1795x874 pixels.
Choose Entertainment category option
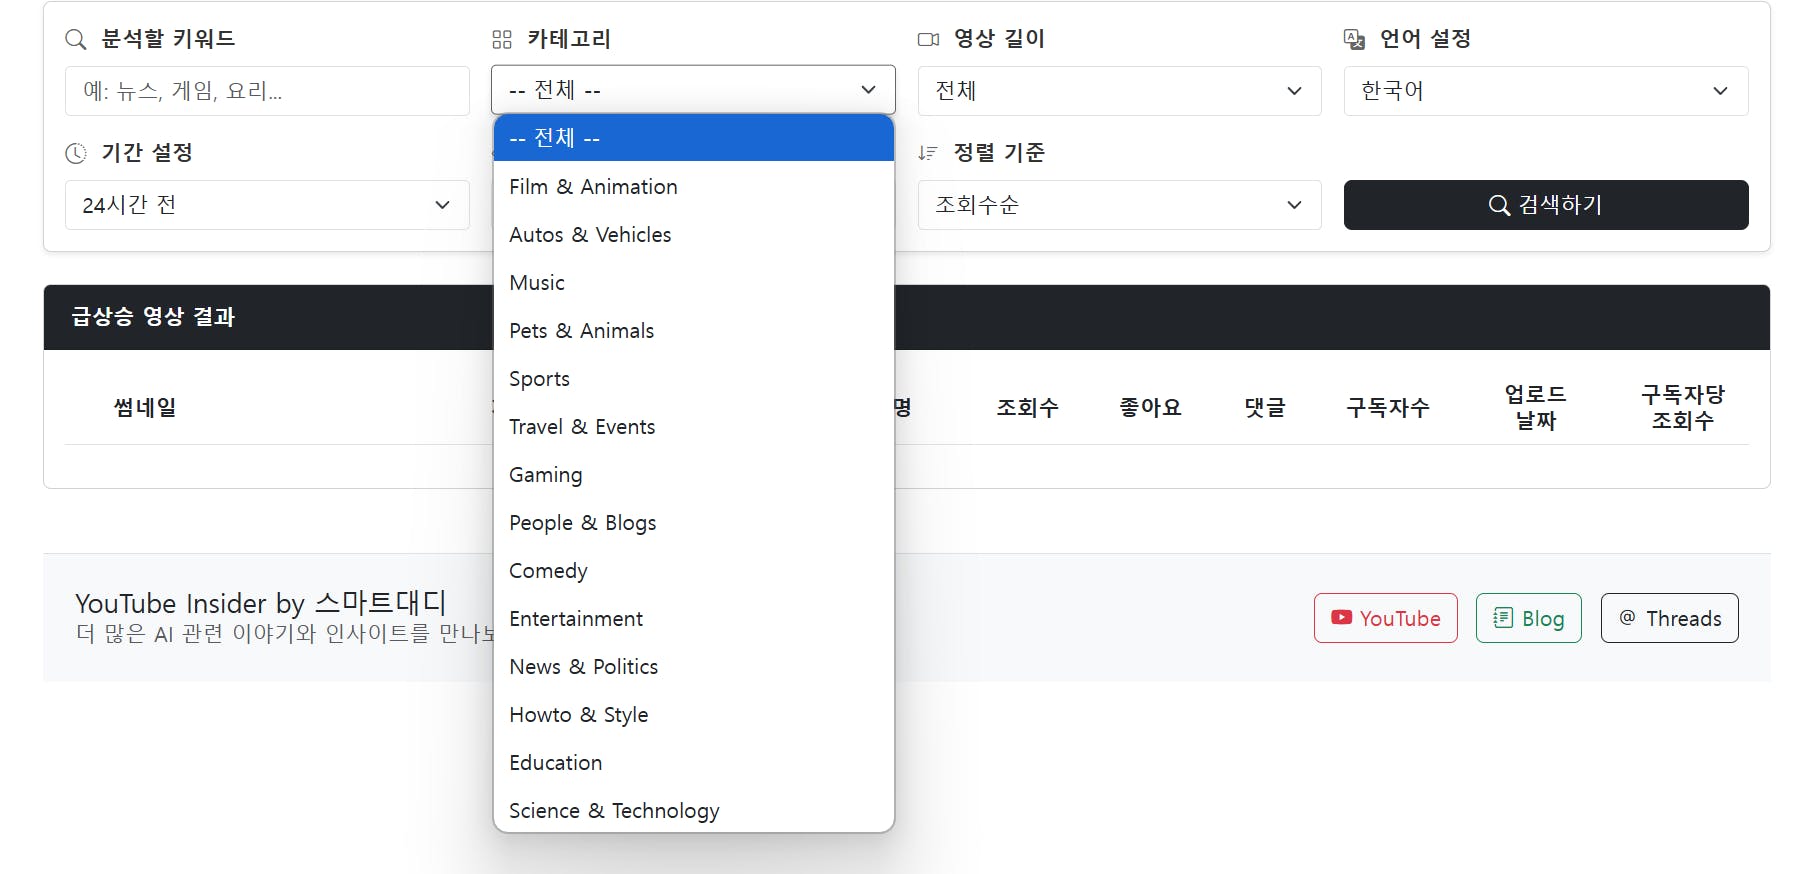click(694, 619)
